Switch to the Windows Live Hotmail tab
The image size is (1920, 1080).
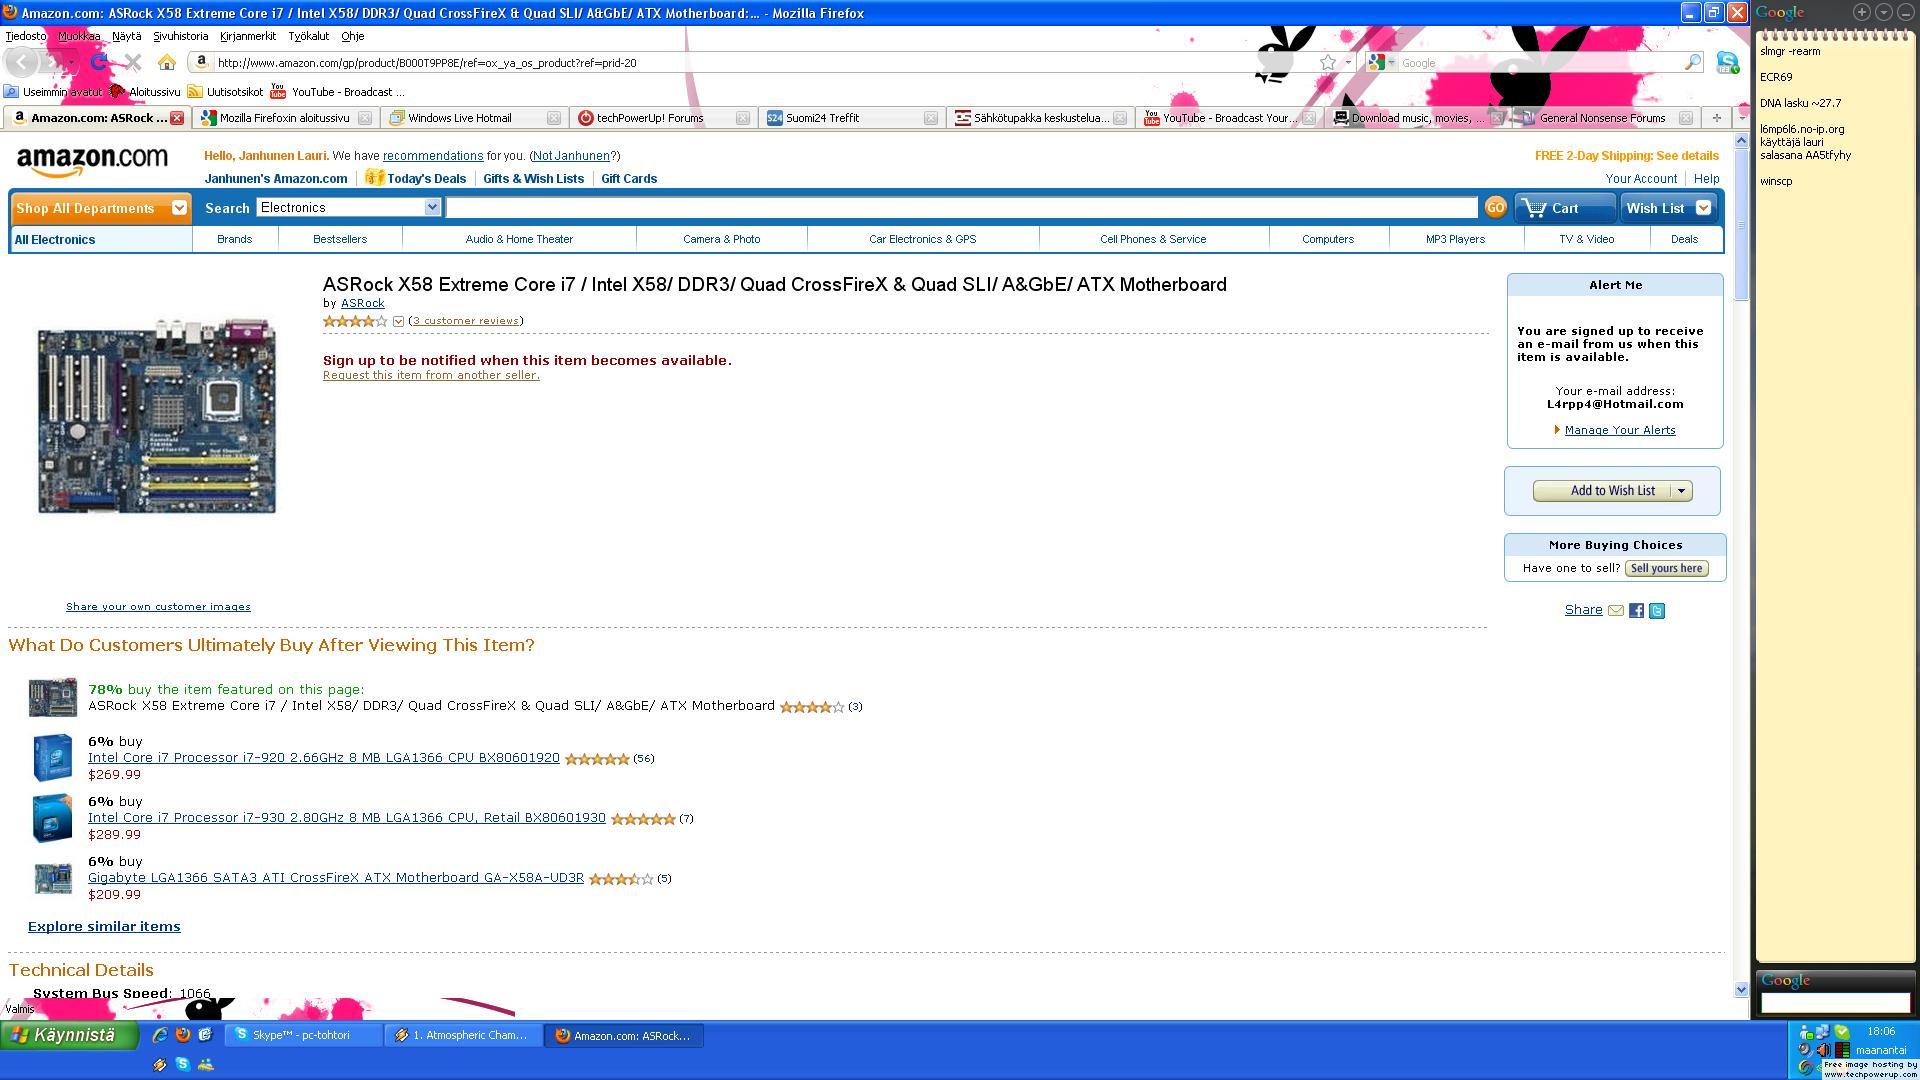475,118
